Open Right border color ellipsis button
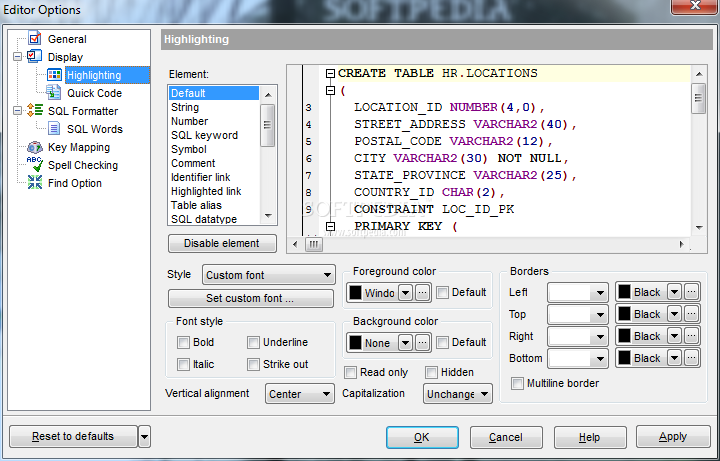The height and width of the screenshot is (461, 720). pos(692,336)
